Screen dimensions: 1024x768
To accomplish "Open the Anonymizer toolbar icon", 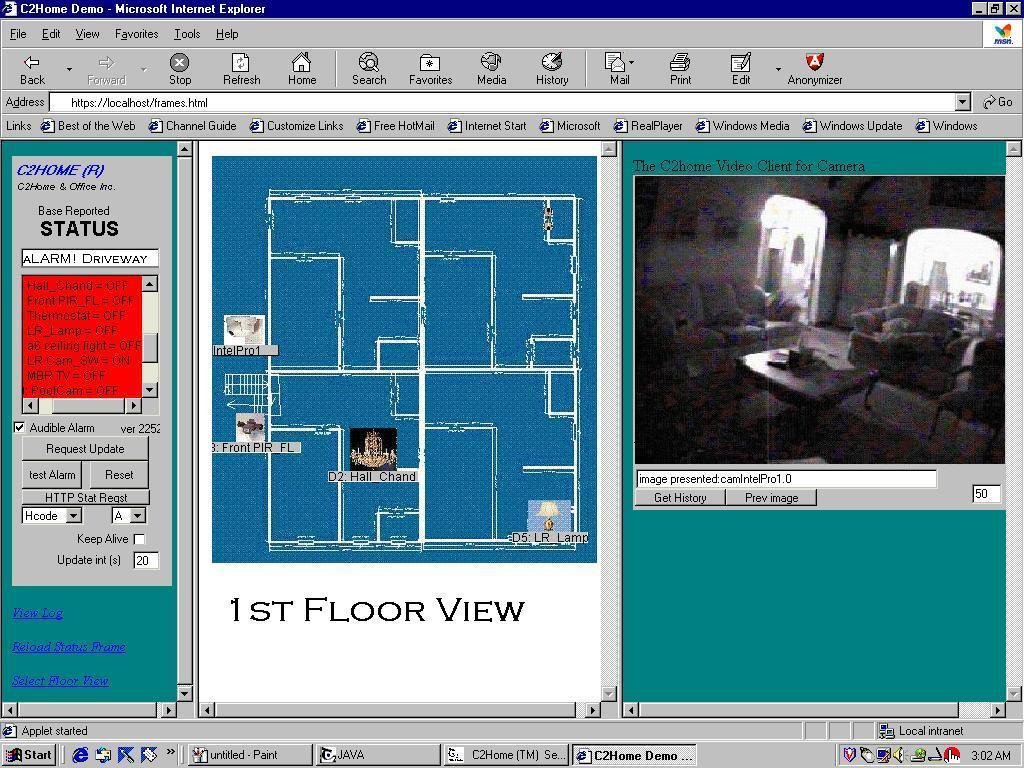I will (814, 69).
